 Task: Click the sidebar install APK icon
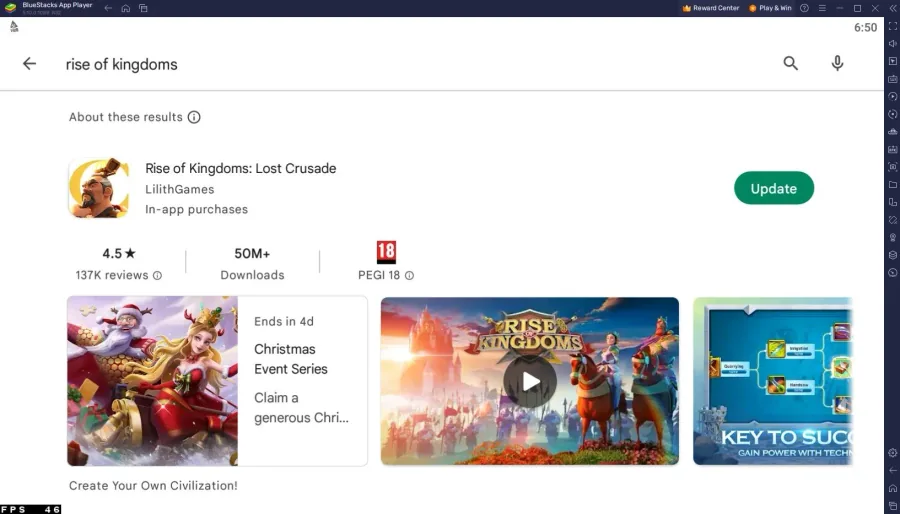tap(893, 149)
